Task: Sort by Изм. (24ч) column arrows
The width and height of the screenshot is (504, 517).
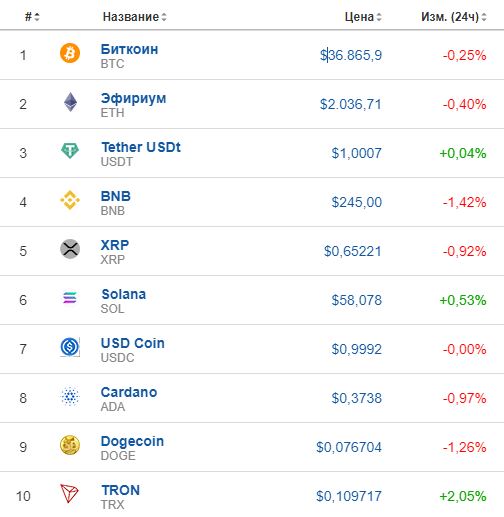Action: coord(484,17)
